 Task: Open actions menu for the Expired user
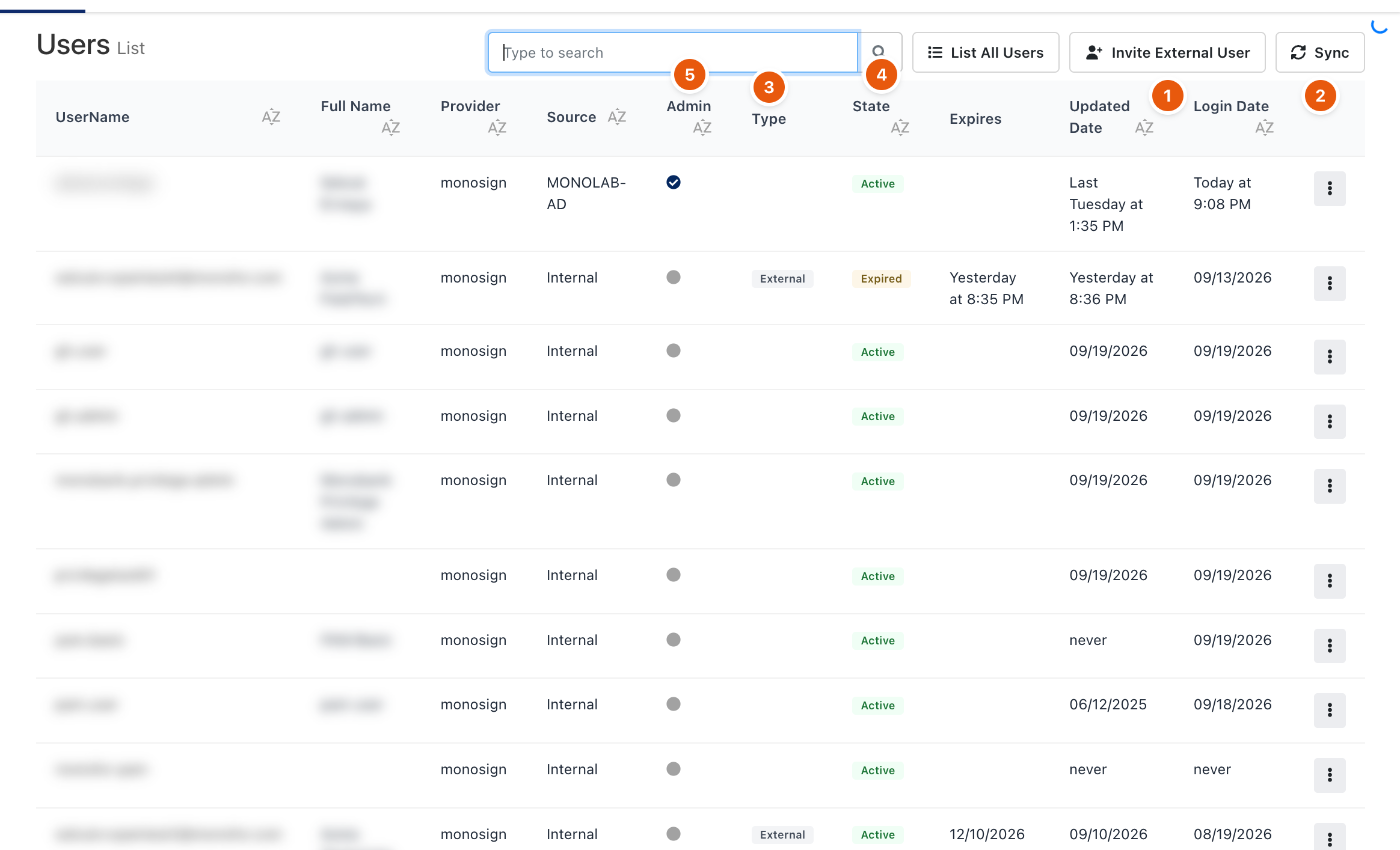1330,284
